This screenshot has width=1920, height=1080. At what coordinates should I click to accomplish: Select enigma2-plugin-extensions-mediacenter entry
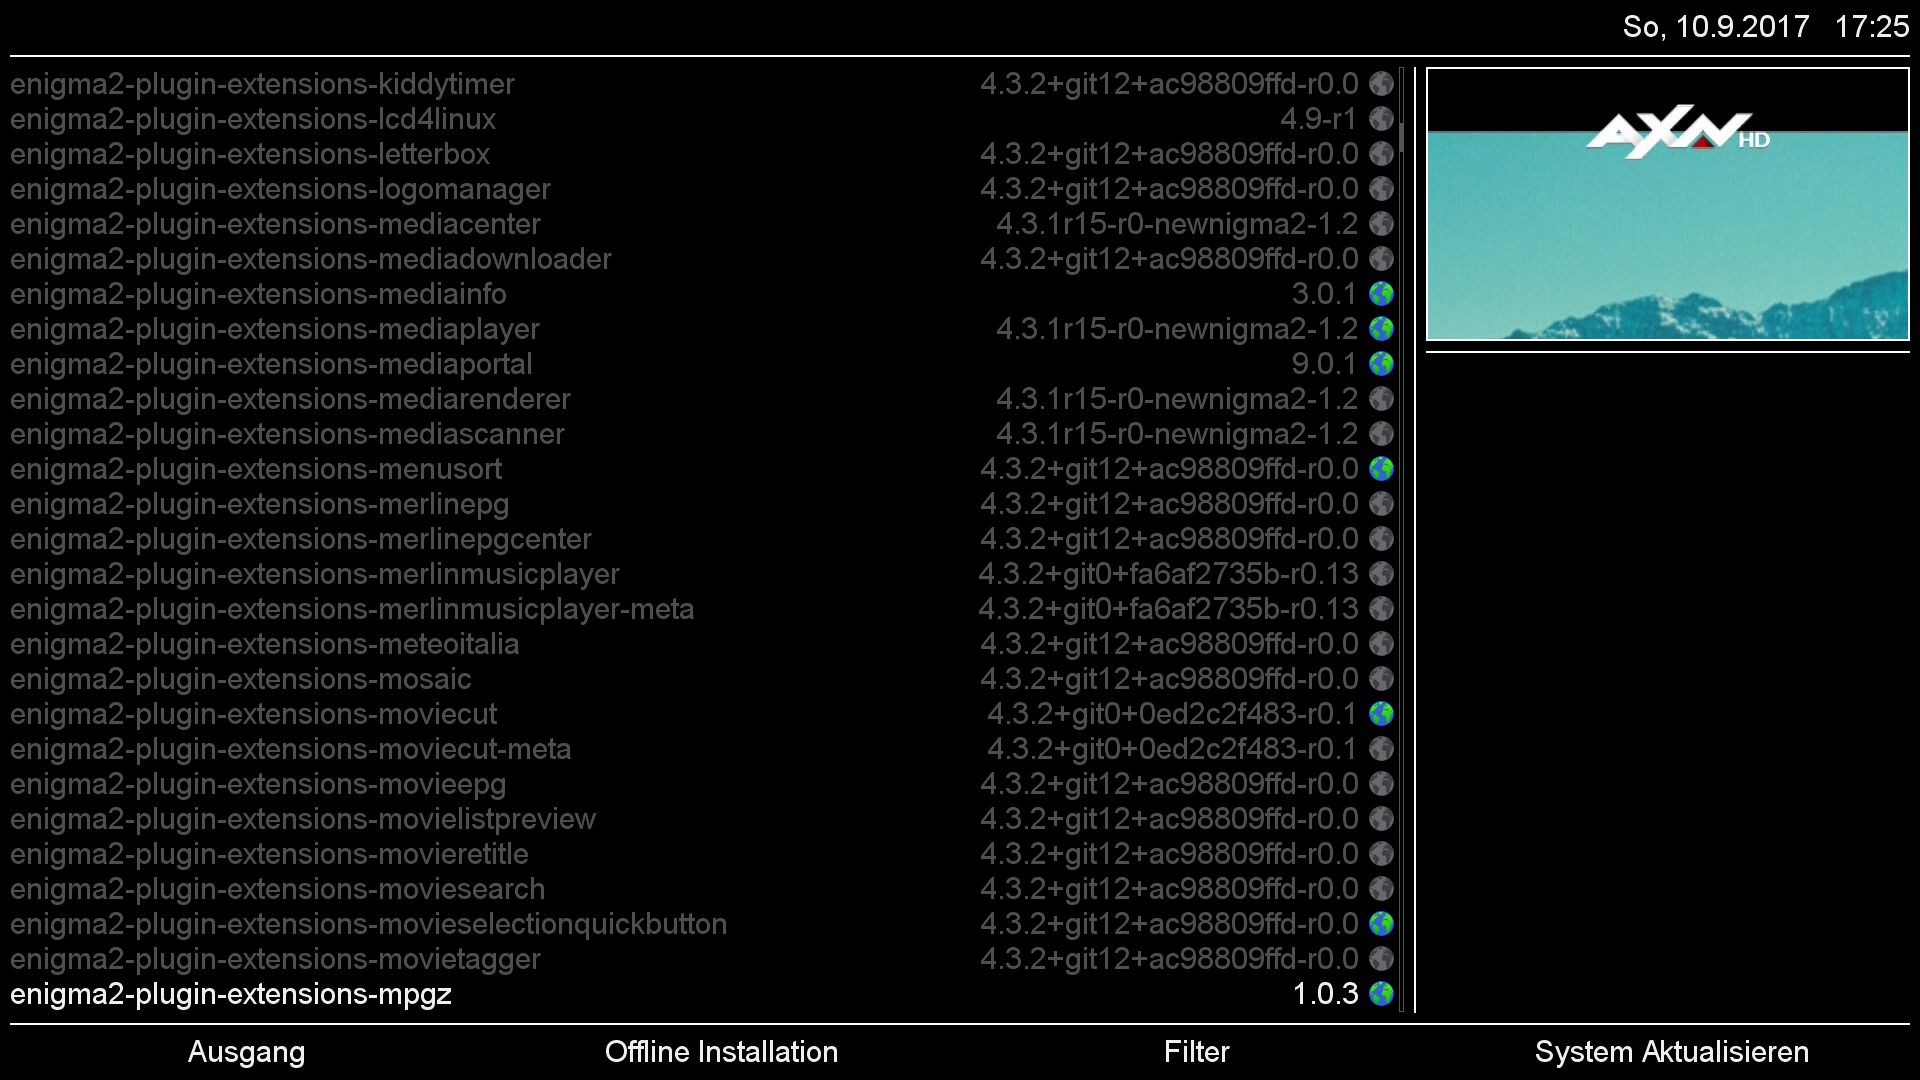(x=702, y=224)
